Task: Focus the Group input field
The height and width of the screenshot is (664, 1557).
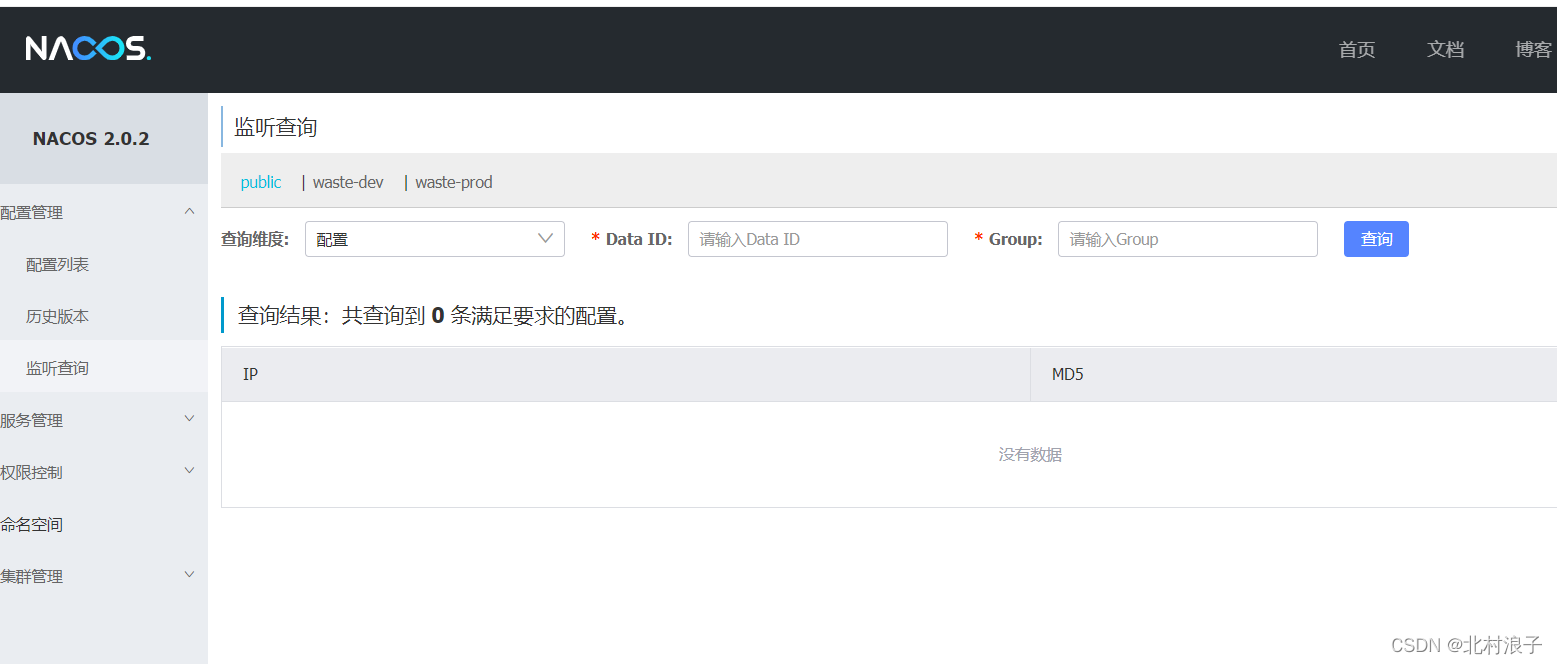Action: (1188, 239)
